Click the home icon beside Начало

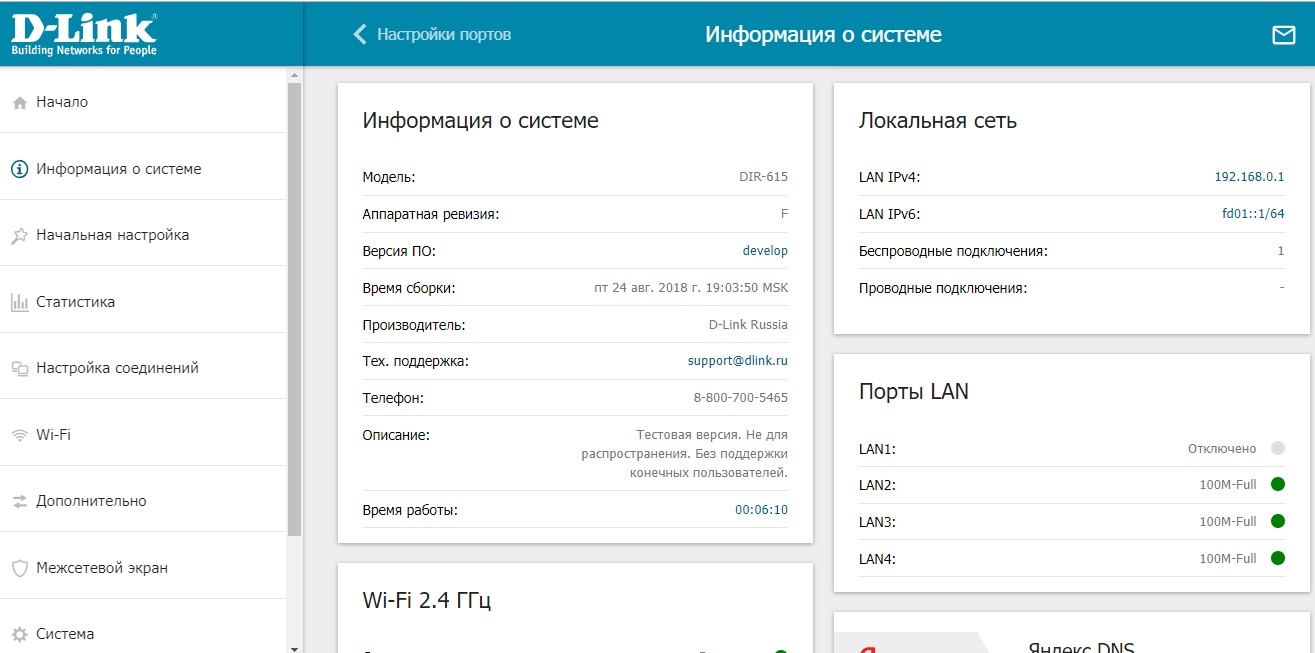coord(19,102)
